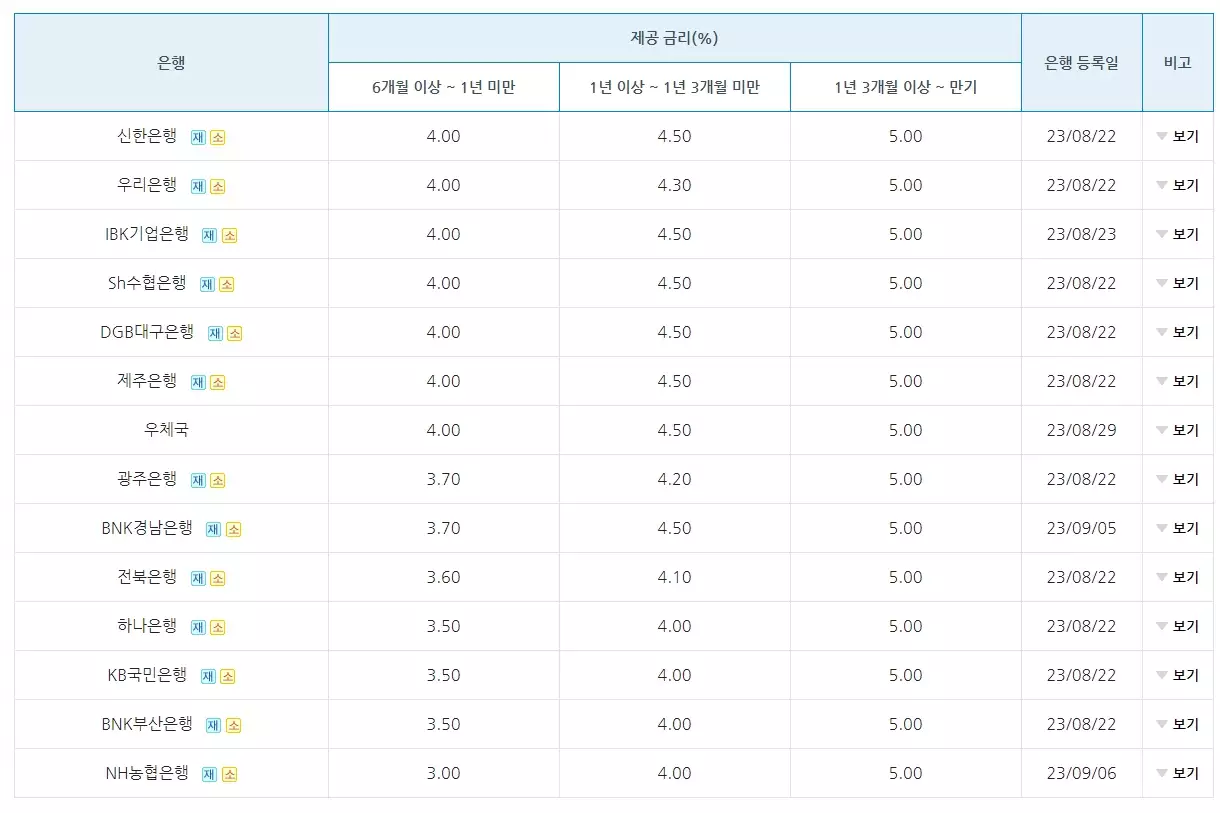Click BNK경남은행's 3.70 rate cell
Viewport: 1220px width, 813px height.
443,528
